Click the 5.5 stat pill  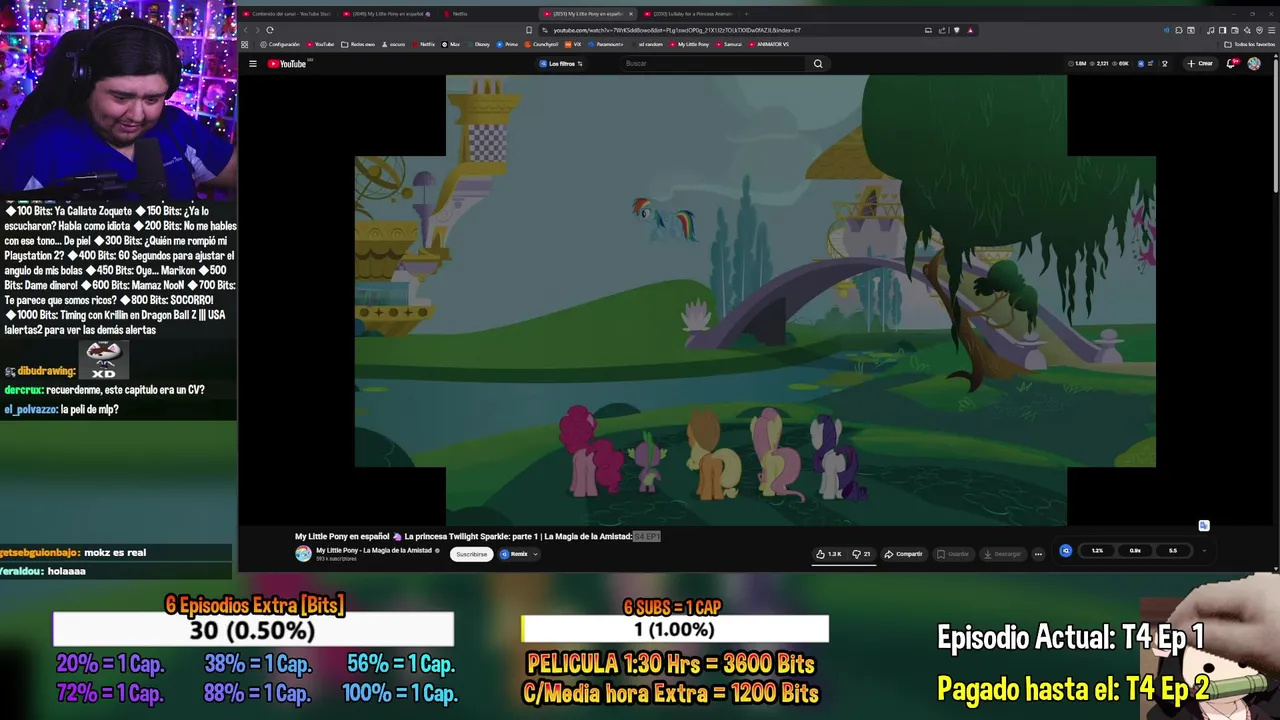pyautogui.click(x=1173, y=551)
